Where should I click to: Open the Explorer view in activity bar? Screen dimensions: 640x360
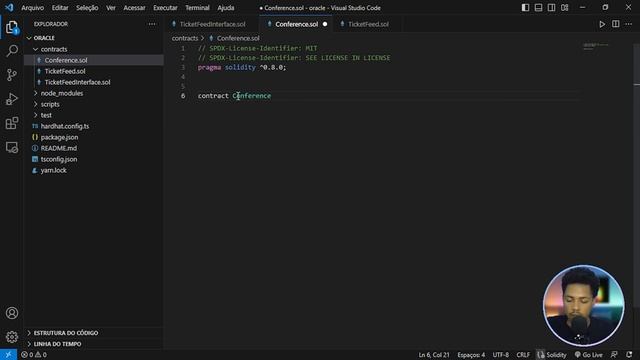[x=12, y=28]
